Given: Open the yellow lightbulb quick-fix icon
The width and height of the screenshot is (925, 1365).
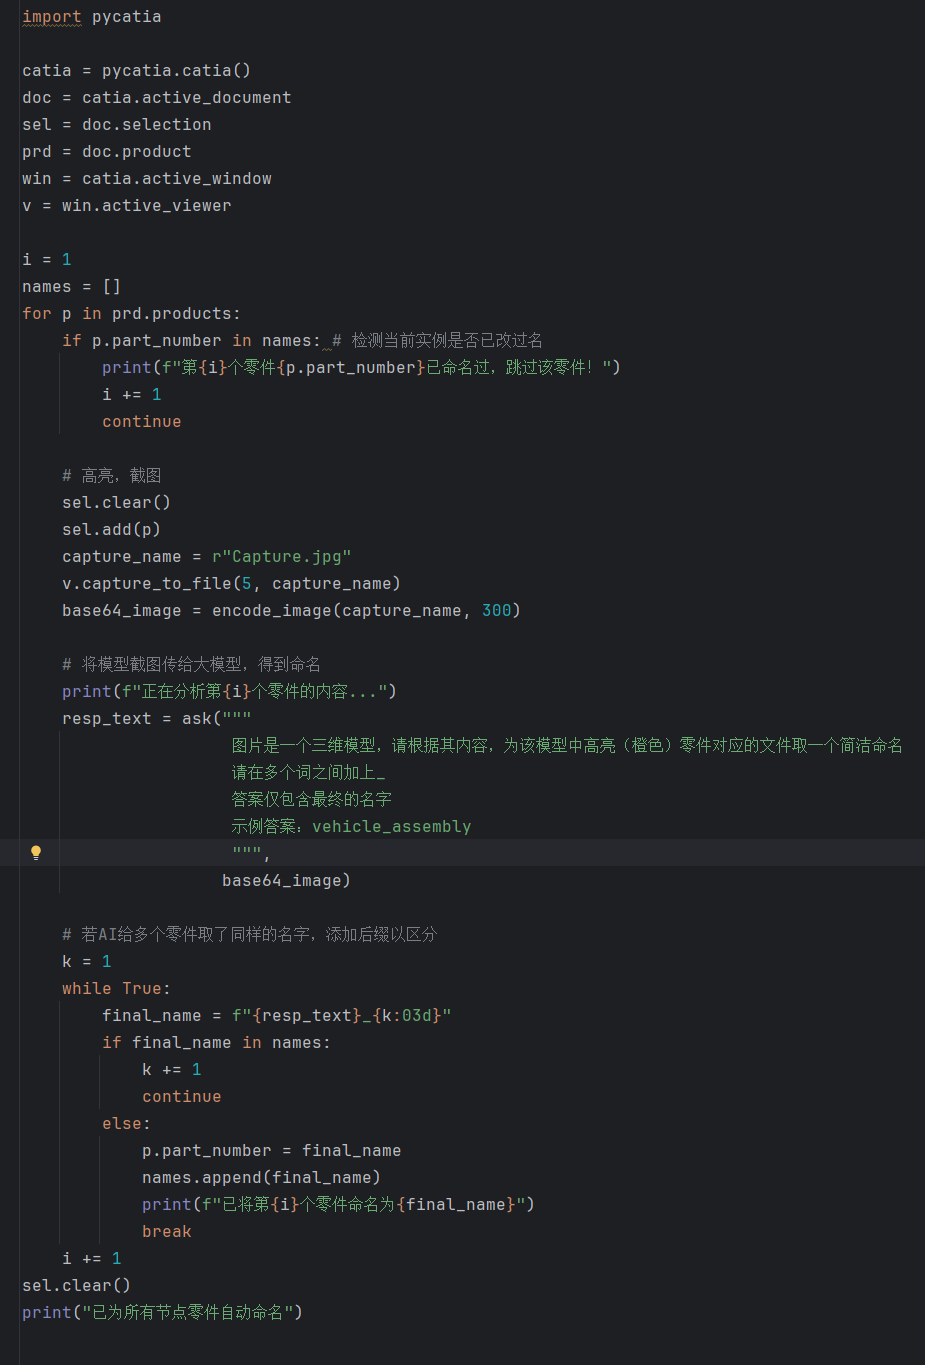Looking at the screenshot, I should tap(36, 852).
